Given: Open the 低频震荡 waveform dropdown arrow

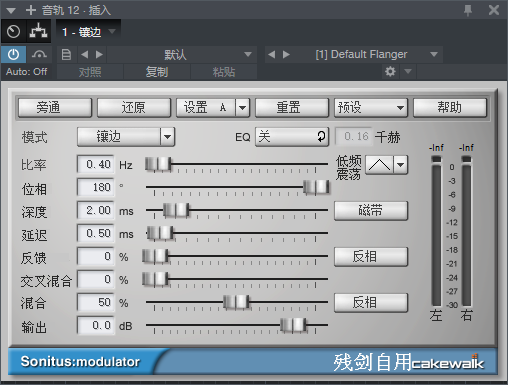Looking at the screenshot, I should [x=401, y=165].
